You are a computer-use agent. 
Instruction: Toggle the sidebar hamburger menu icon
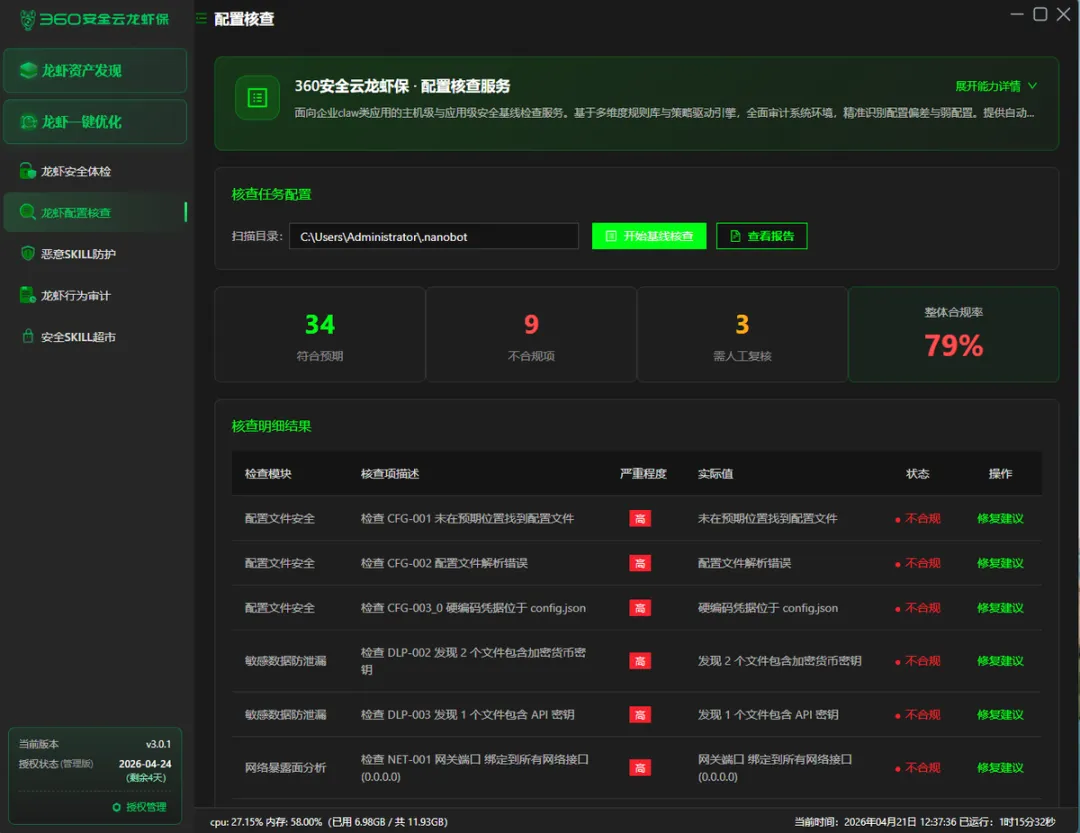coord(201,19)
